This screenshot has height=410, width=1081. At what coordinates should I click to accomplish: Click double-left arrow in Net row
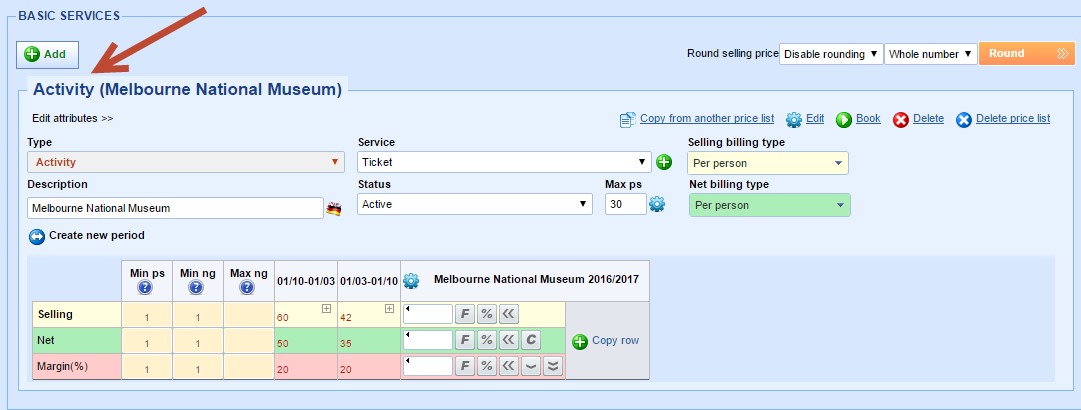coord(509,340)
